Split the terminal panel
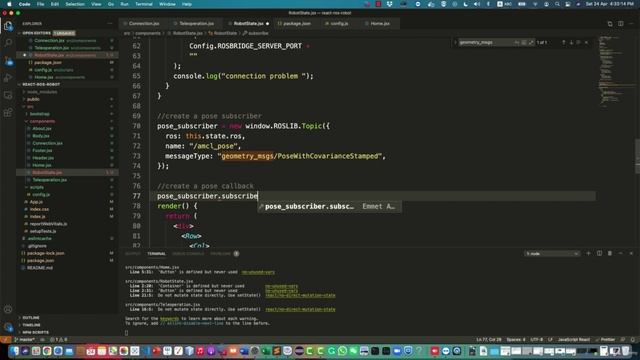This screenshot has width=640, height=360. [599, 253]
